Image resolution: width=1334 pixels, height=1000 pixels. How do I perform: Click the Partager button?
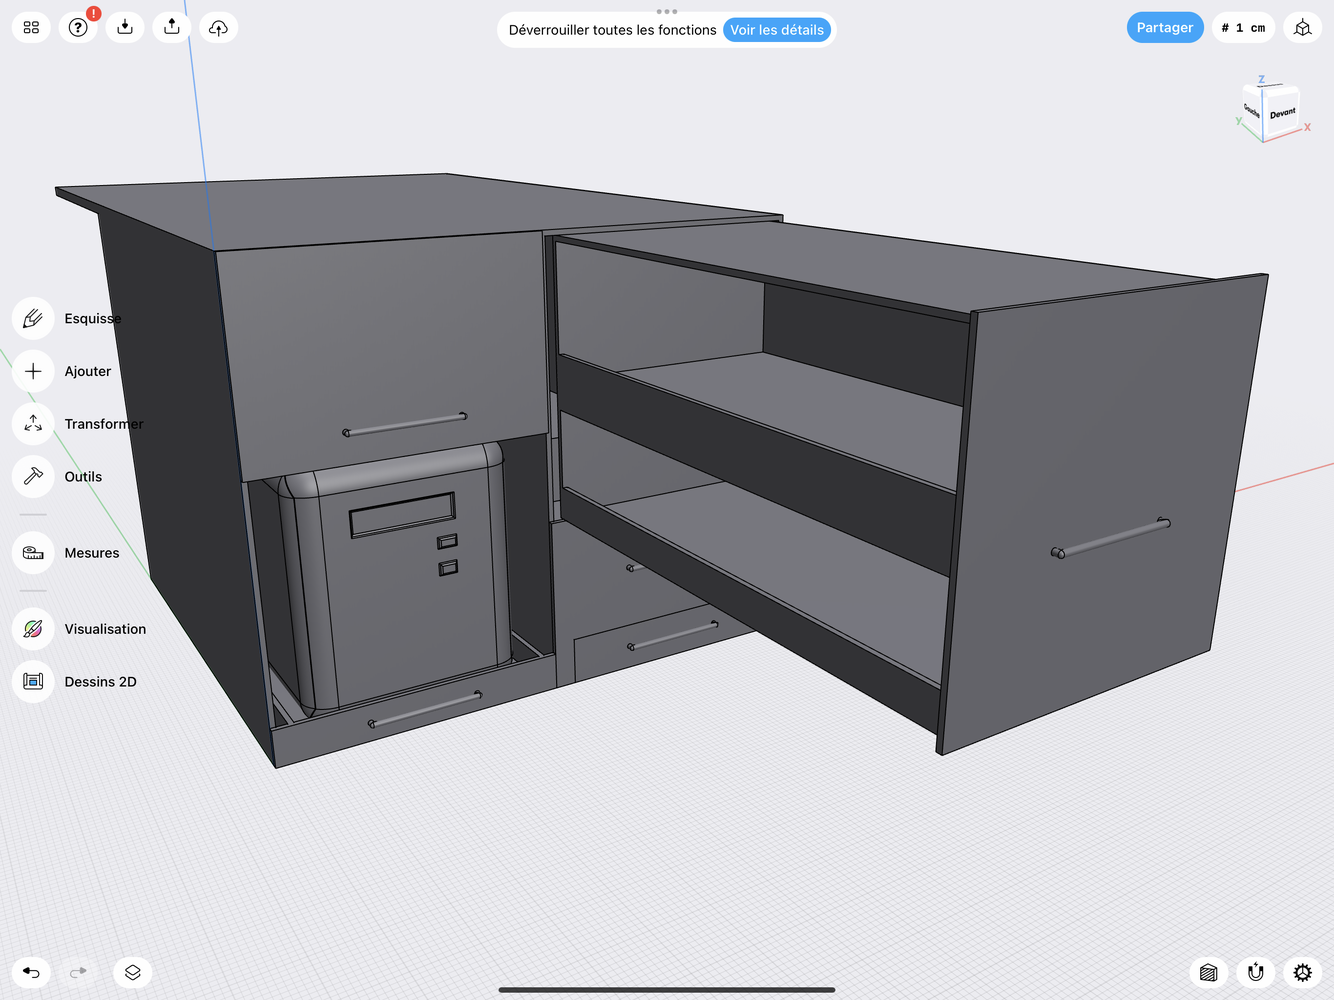tap(1165, 27)
